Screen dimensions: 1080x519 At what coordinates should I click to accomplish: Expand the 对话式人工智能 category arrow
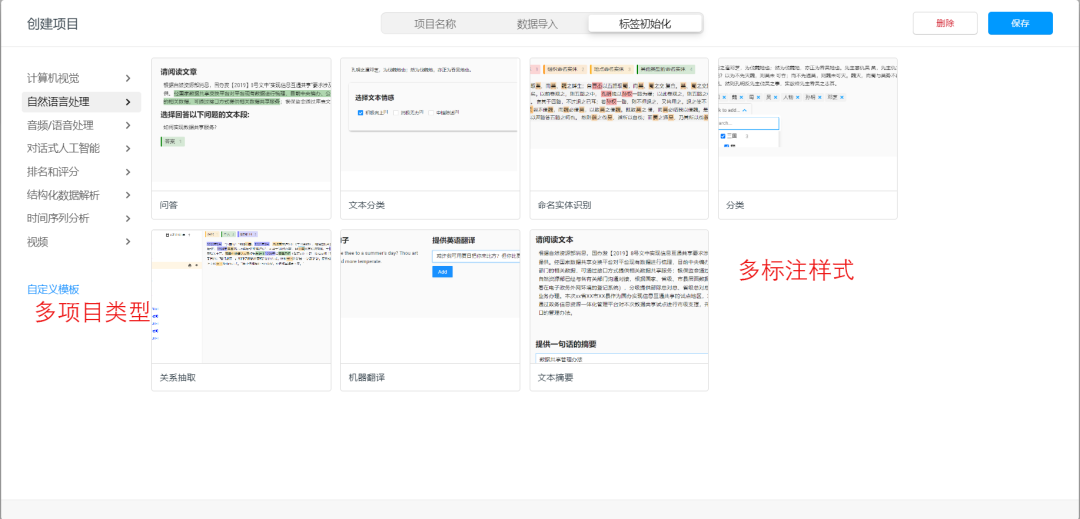[128, 148]
